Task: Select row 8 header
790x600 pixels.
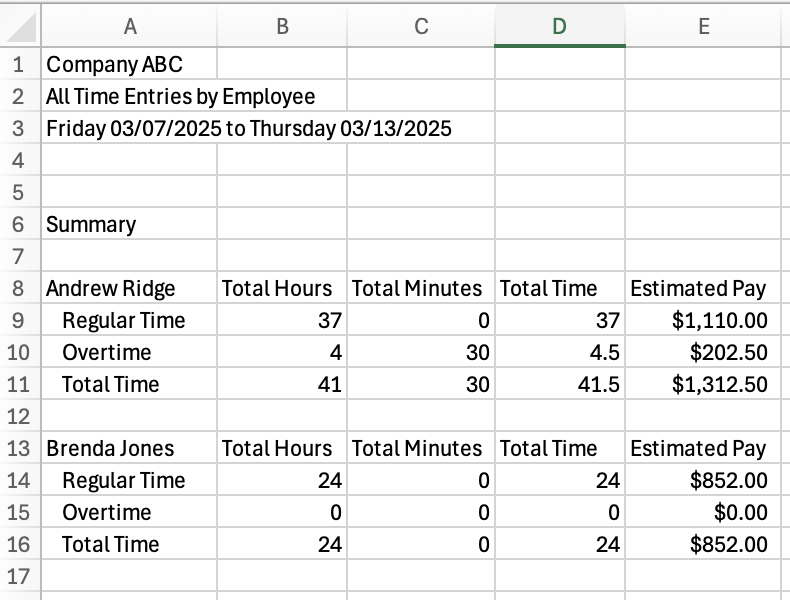Action: 20,289
